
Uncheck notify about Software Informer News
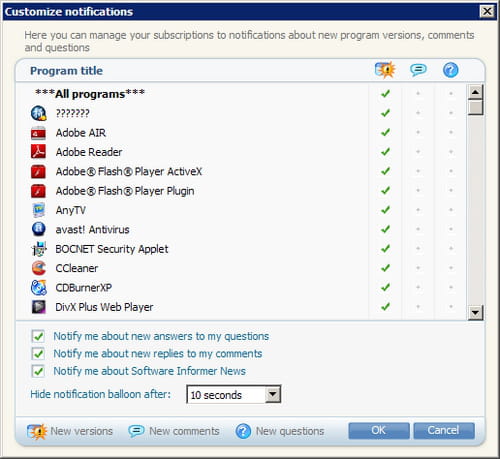(x=38, y=371)
